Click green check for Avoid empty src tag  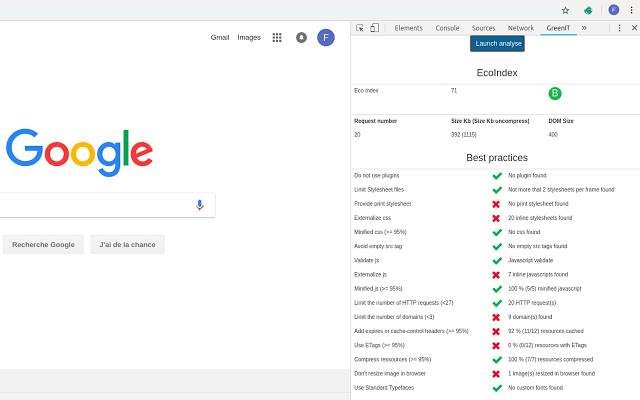(x=497, y=247)
